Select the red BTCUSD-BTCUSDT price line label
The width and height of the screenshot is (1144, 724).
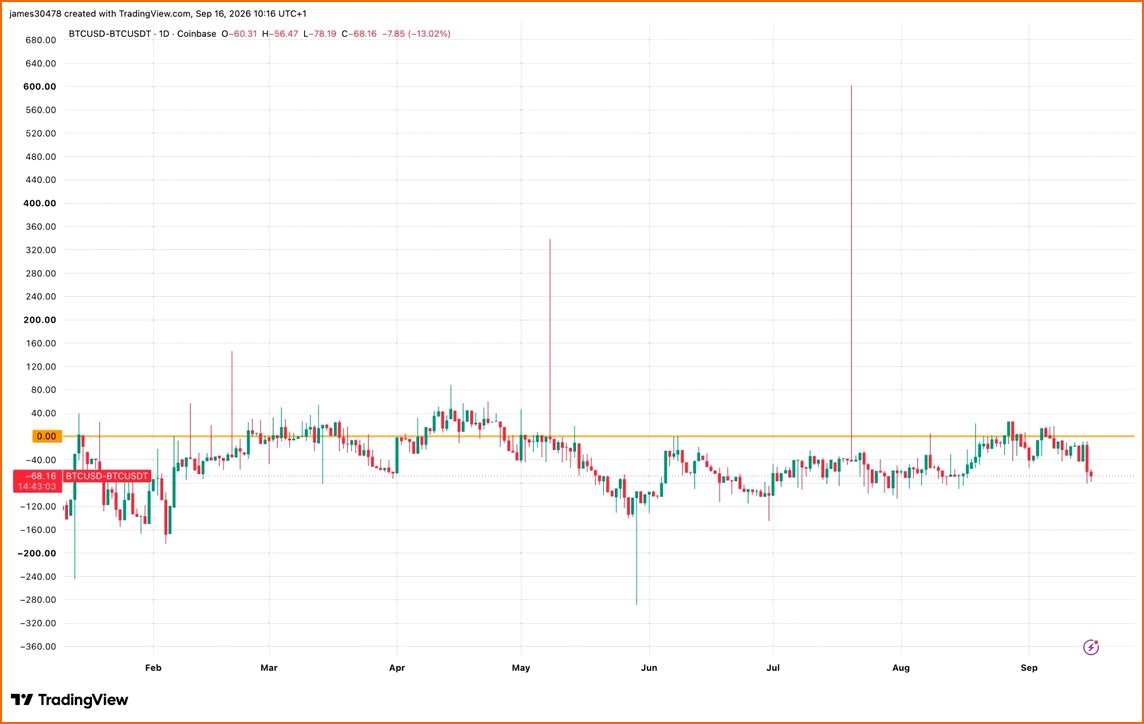[x=107, y=476]
